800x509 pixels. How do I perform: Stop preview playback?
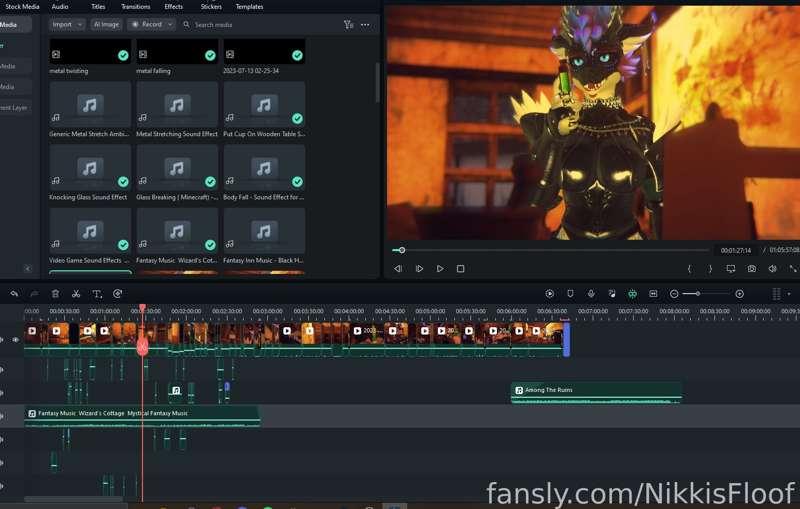point(460,269)
